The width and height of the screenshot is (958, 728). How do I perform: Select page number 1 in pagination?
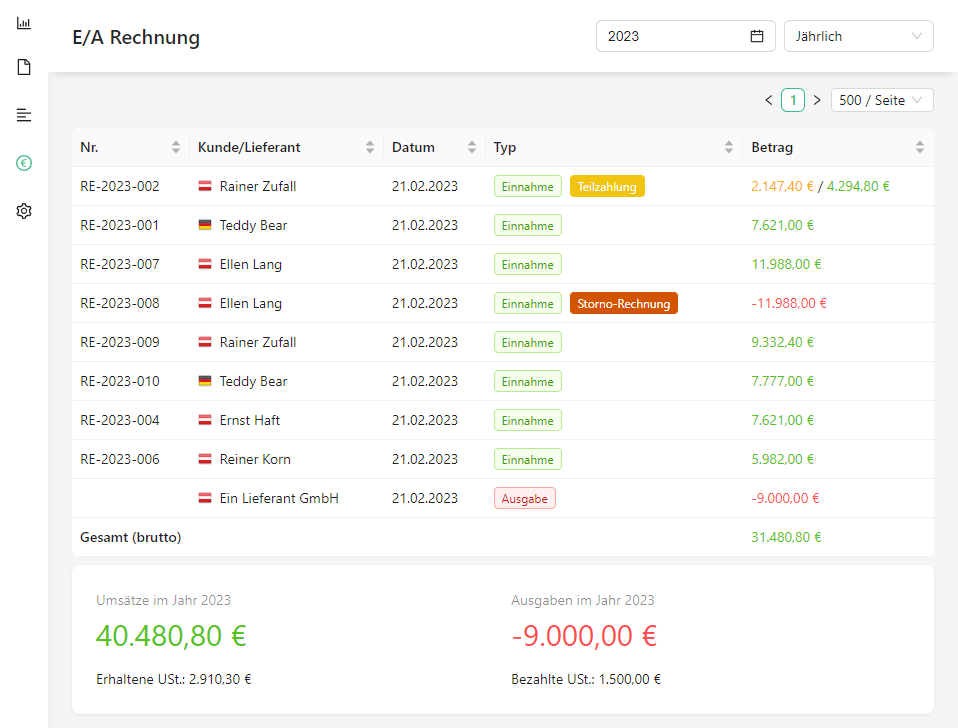point(793,100)
